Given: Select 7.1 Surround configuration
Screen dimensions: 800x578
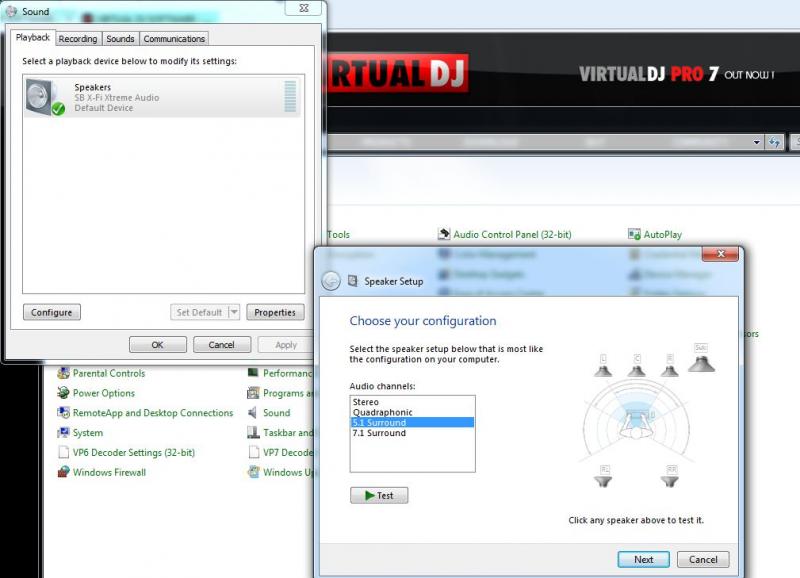Looking at the screenshot, I should (412, 433).
